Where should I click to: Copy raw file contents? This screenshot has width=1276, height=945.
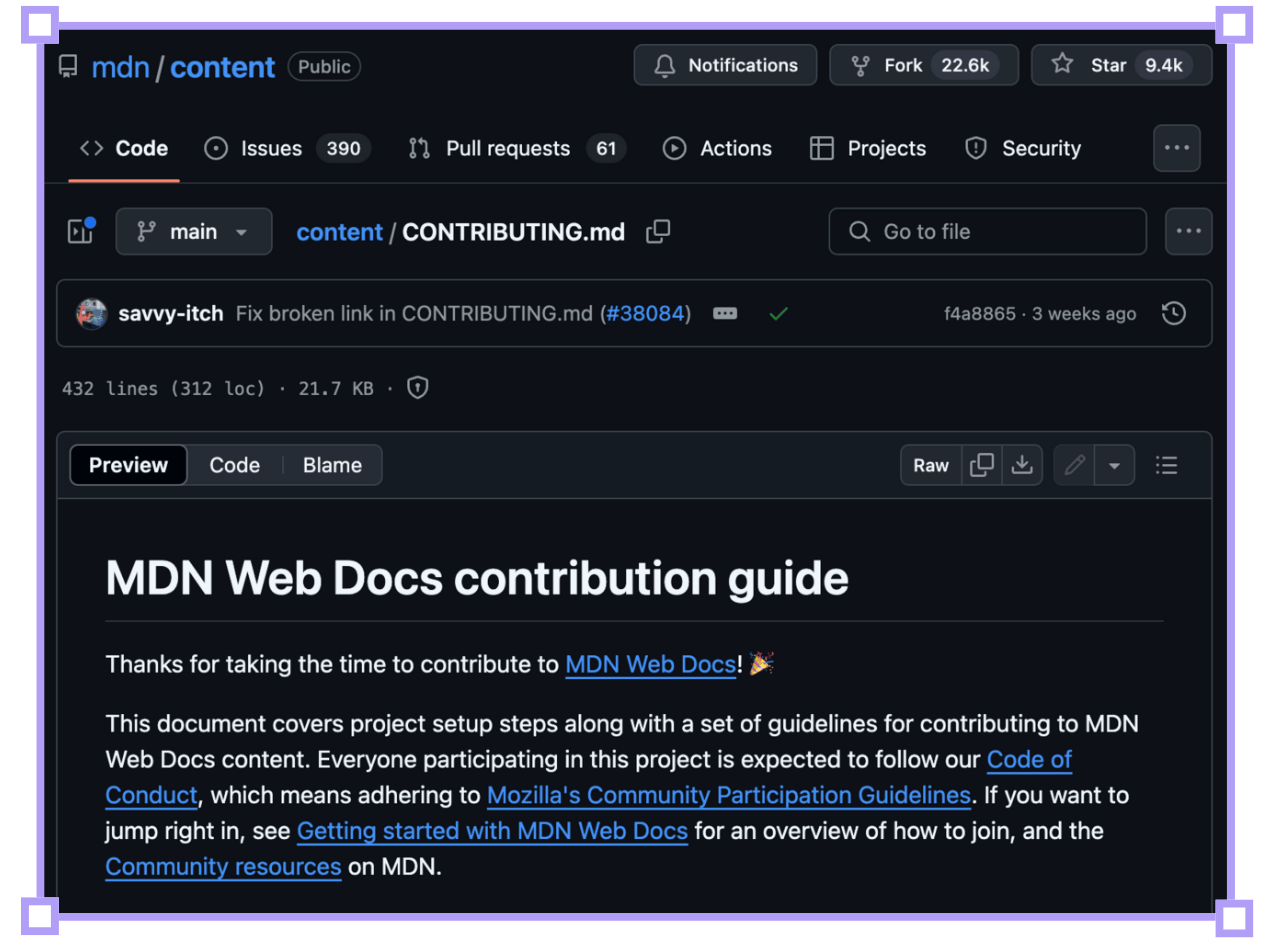tap(983, 465)
